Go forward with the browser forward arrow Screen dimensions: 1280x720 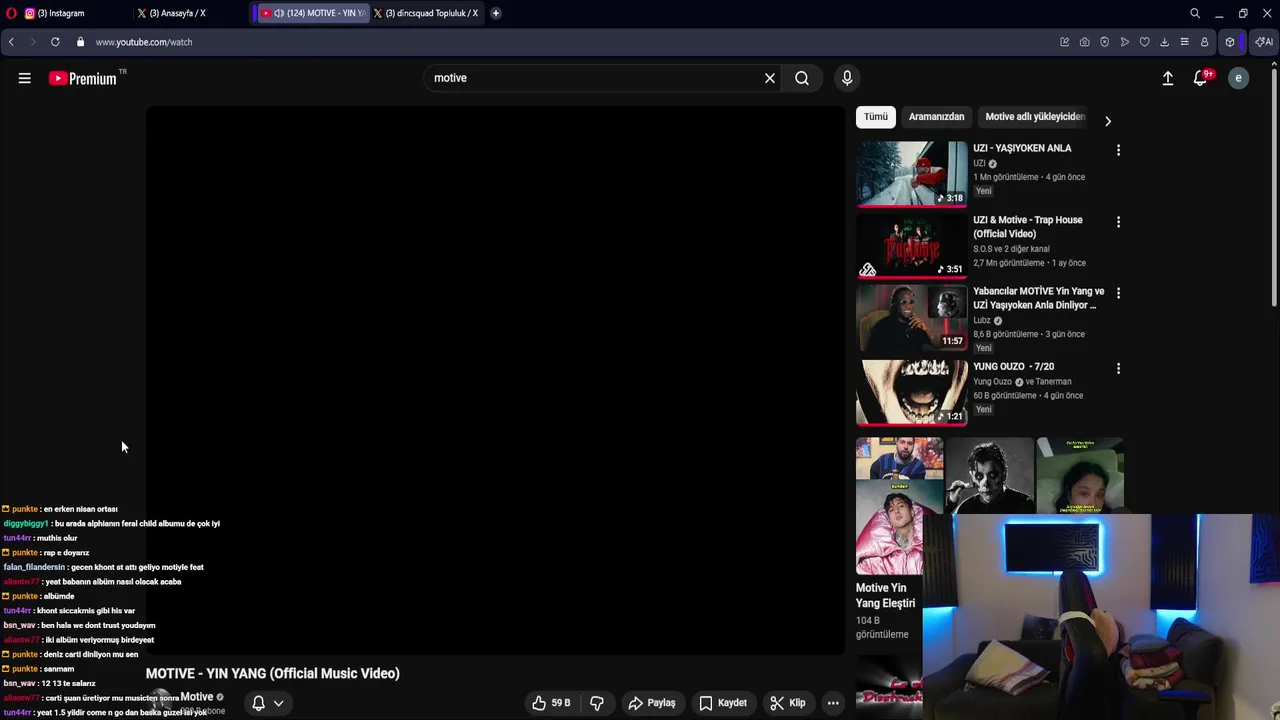(x=32, y=42)
